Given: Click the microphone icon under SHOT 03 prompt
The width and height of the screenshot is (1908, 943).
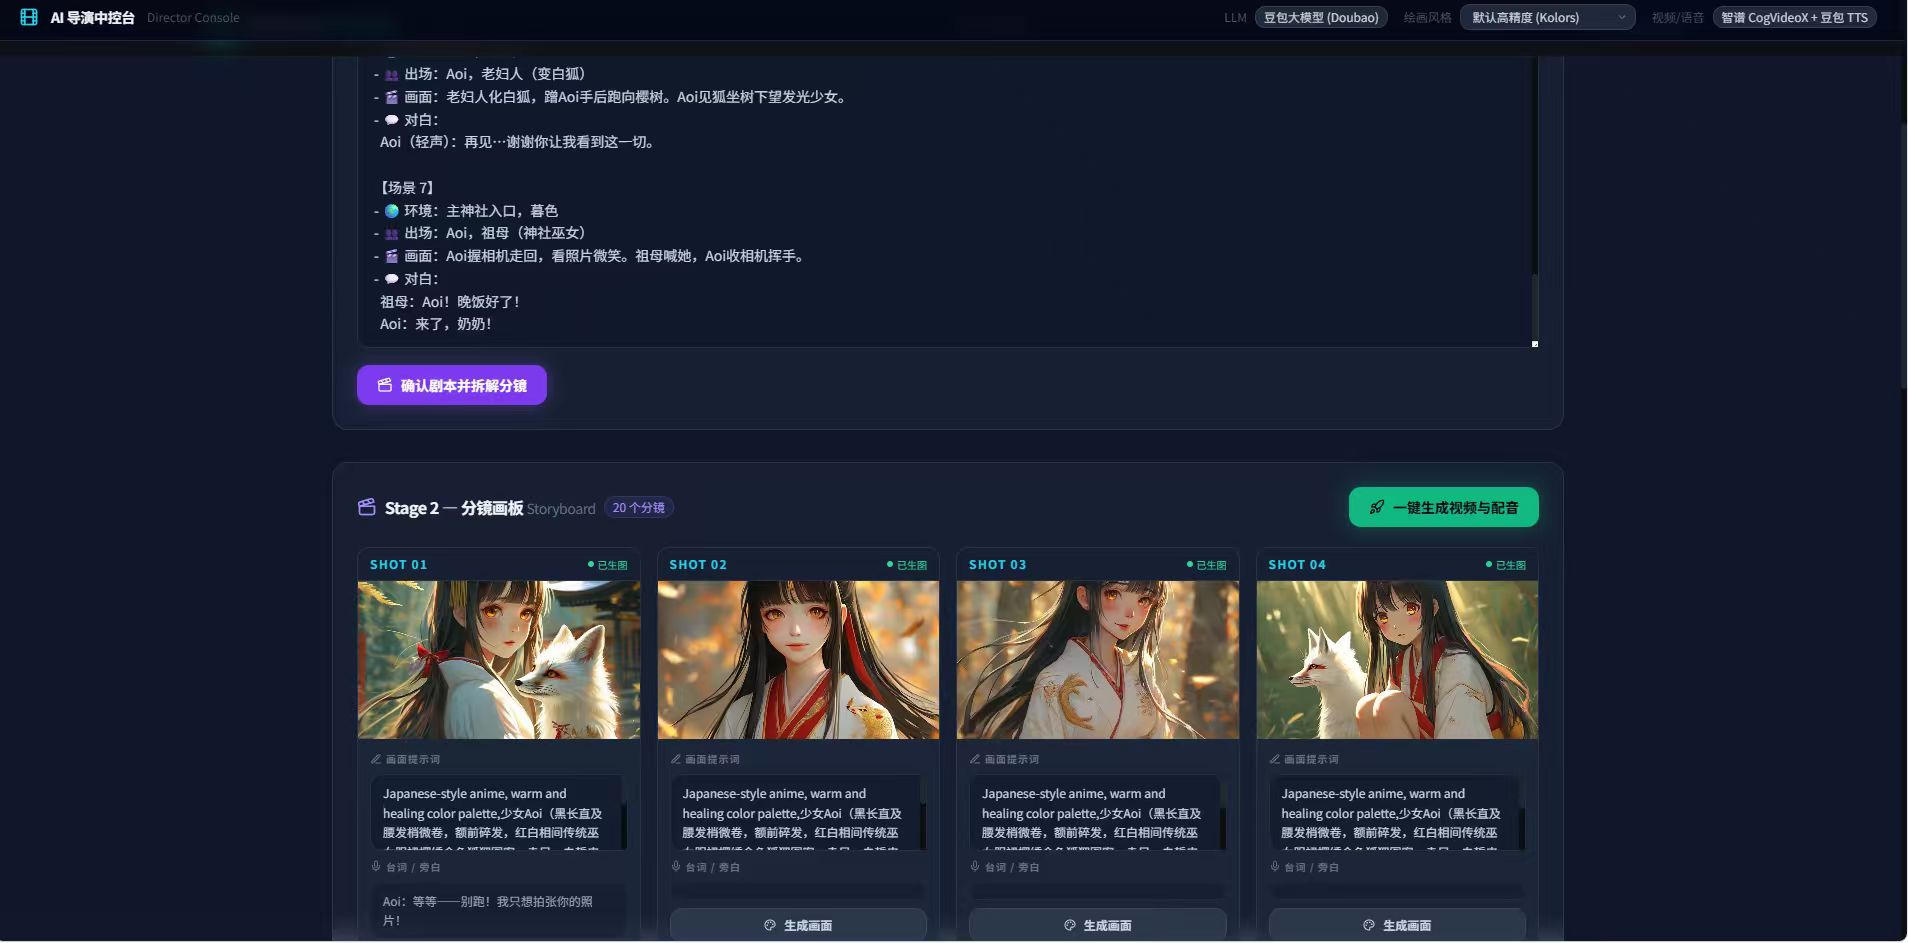Looking at the screenshot, I should pos(975,866).
